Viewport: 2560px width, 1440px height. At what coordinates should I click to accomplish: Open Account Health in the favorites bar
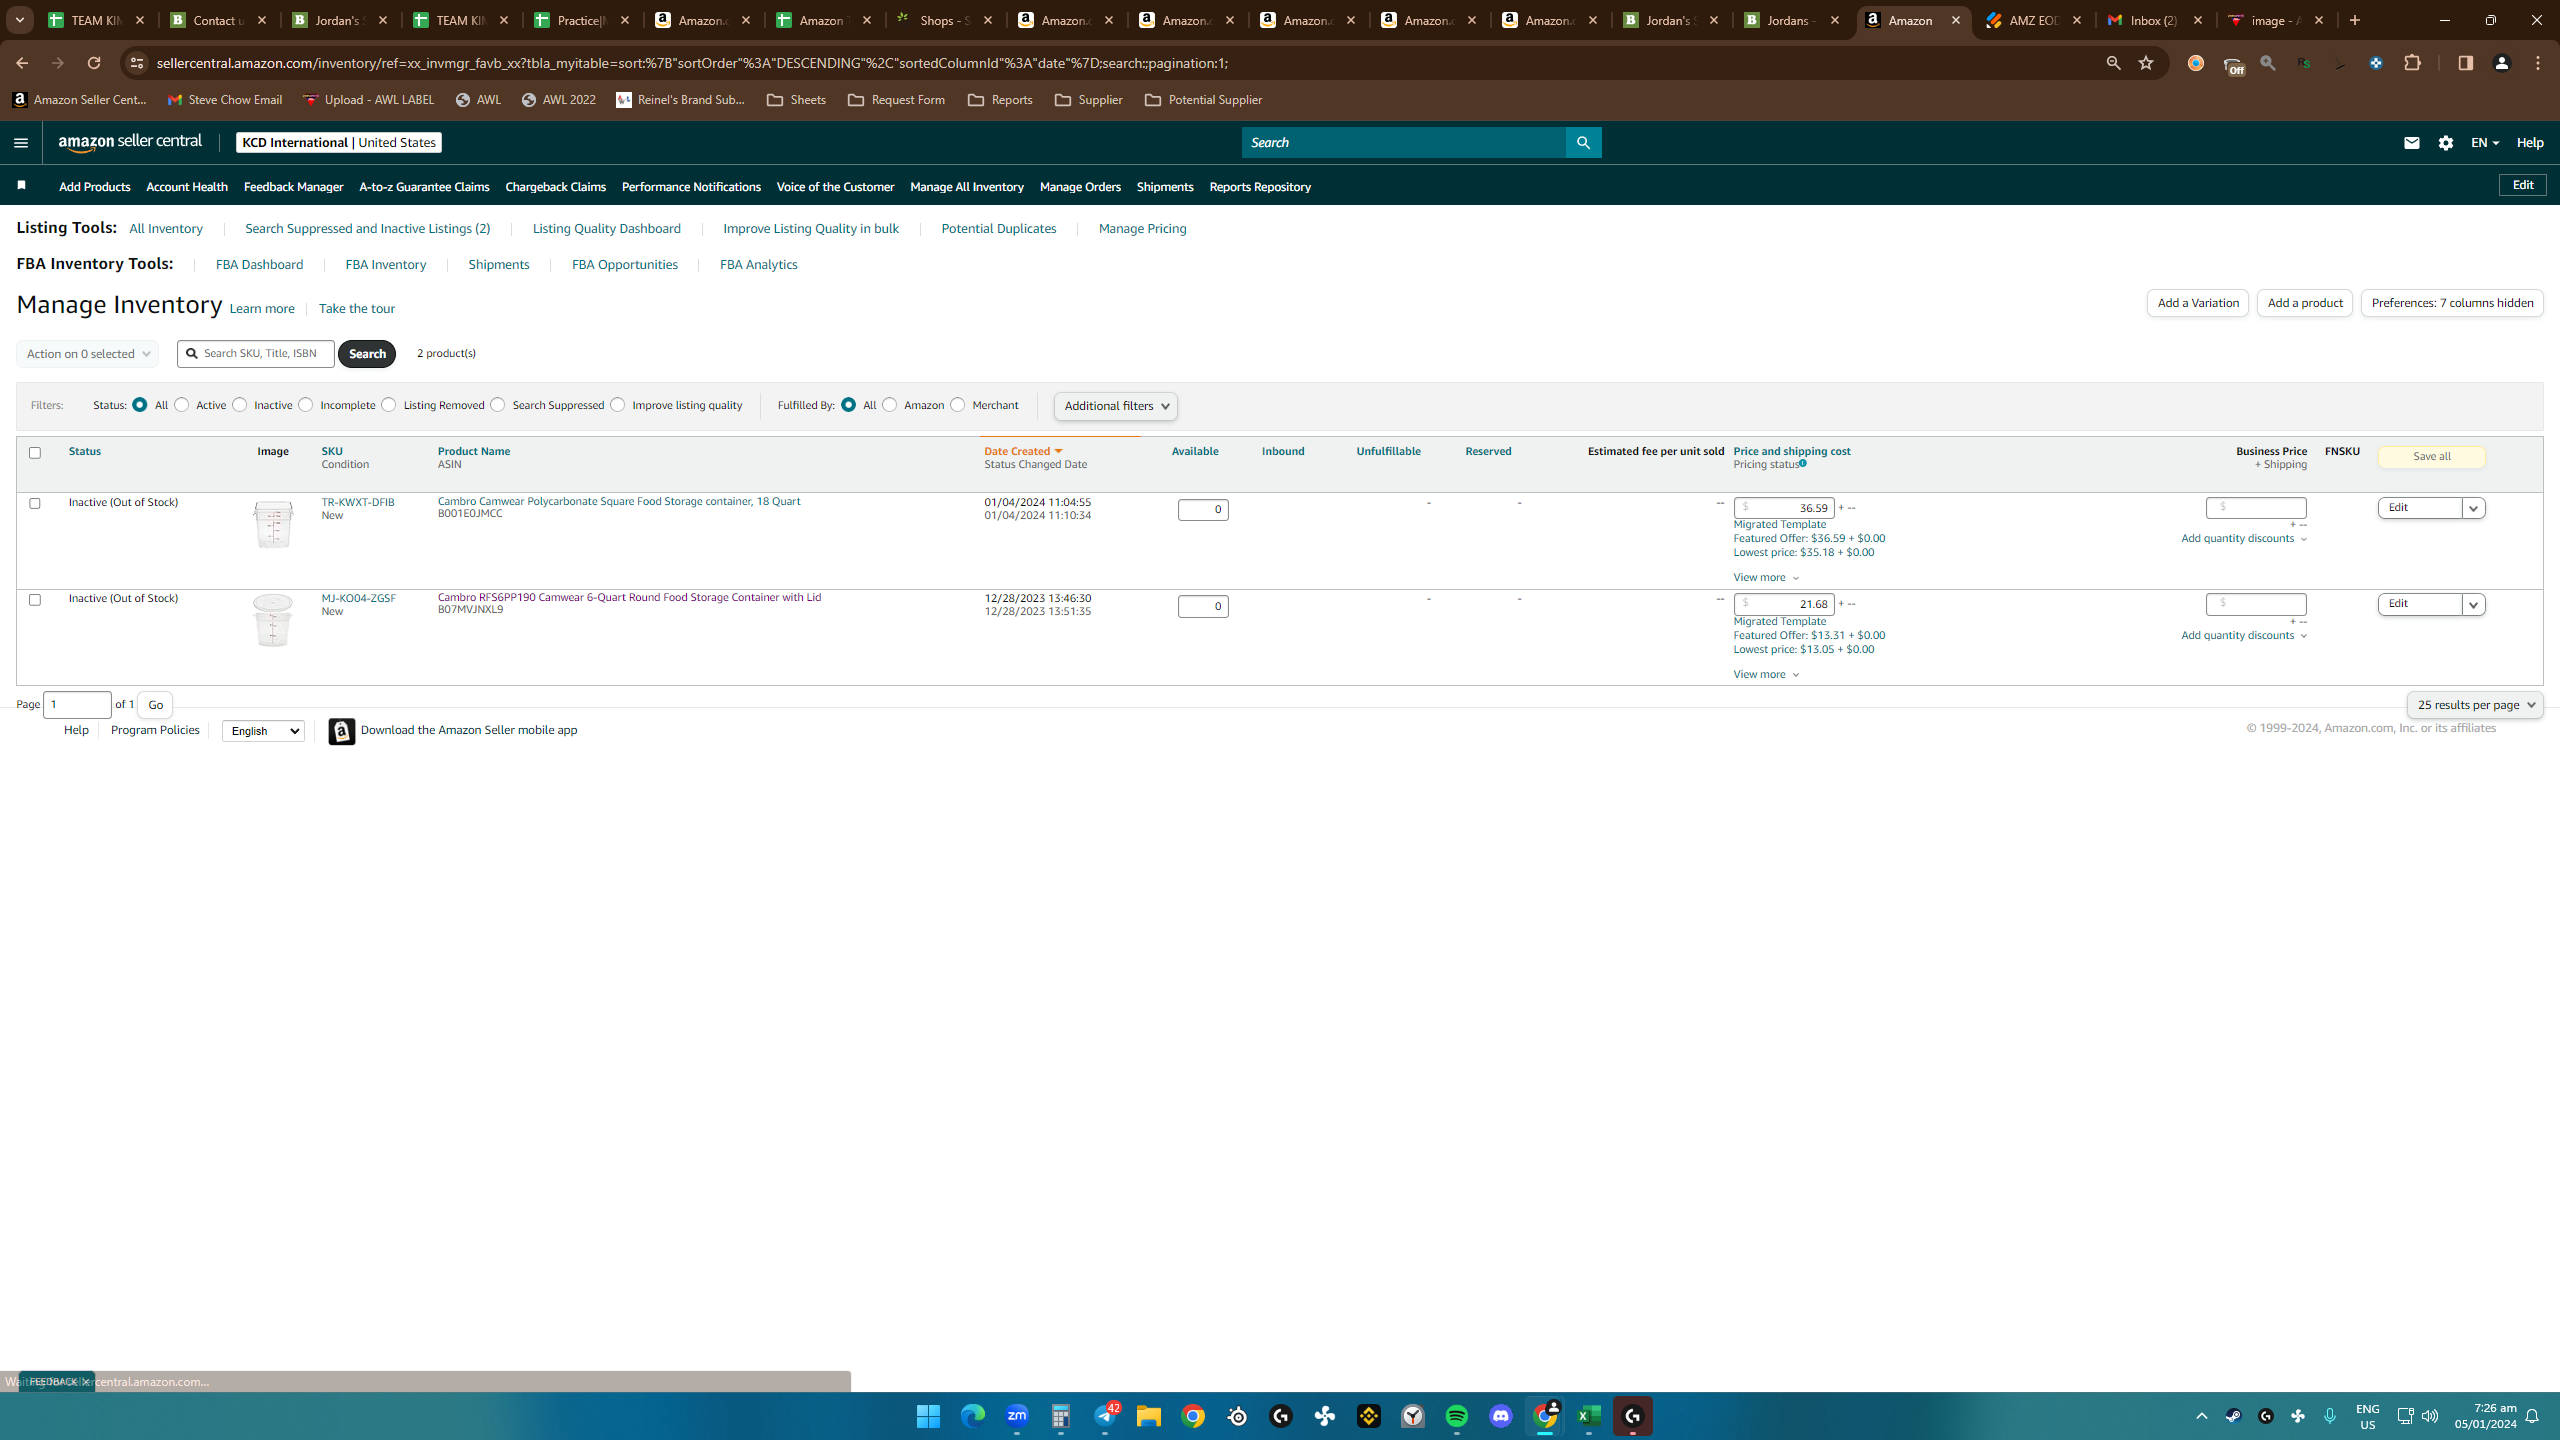[187, 187]
